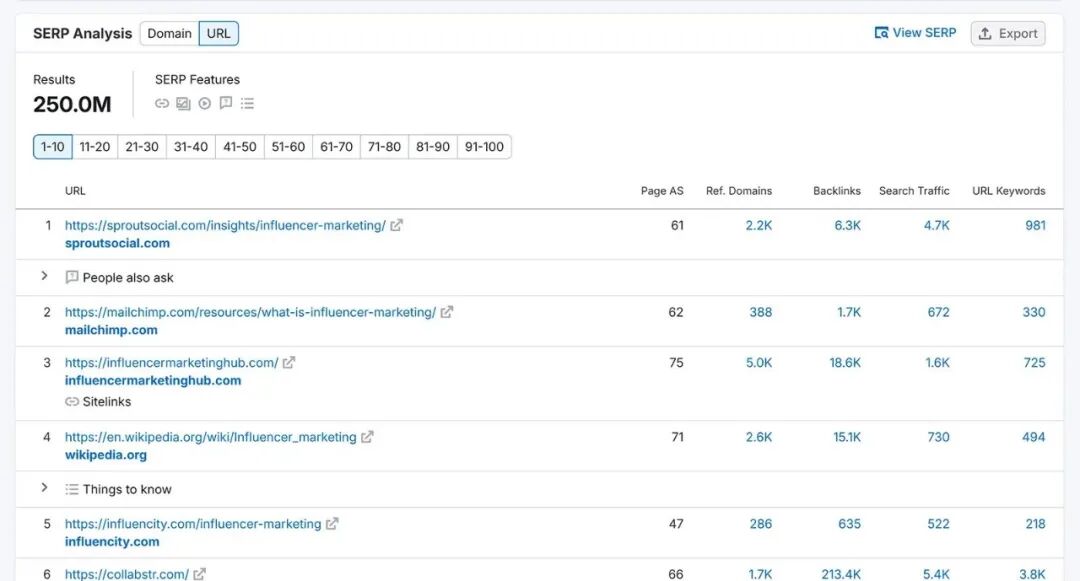Switch SERP Analysis to Domain view
The image size is (1080, 581).
pyautogui.click(x=169, y=34)
